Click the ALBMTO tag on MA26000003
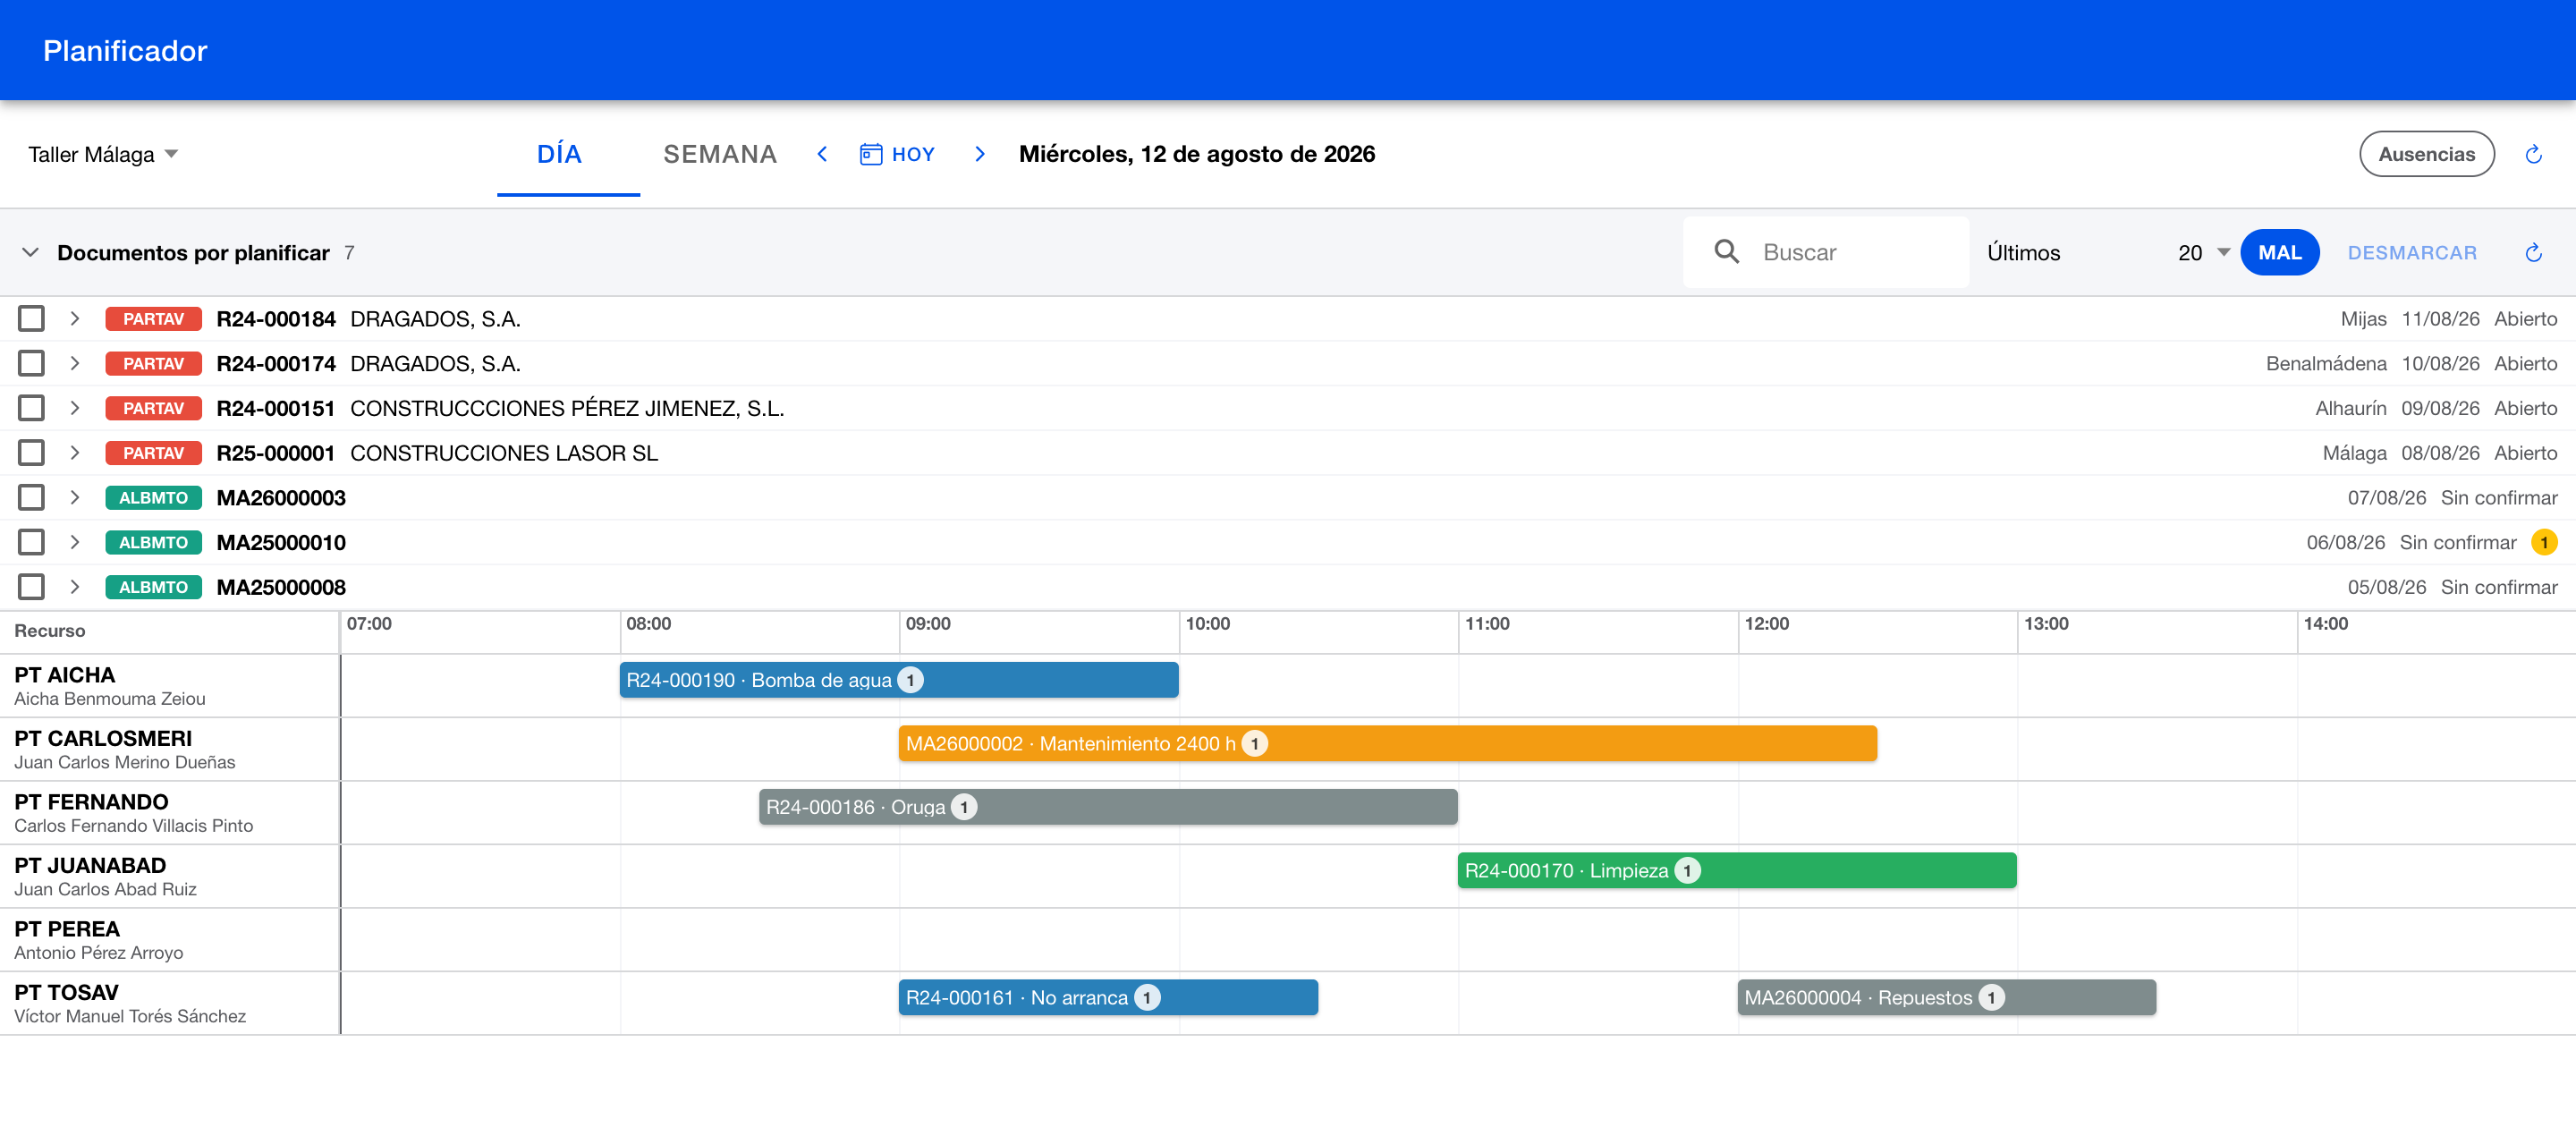The width and height of the screenshot is (2576, 1127). [153, 497]
